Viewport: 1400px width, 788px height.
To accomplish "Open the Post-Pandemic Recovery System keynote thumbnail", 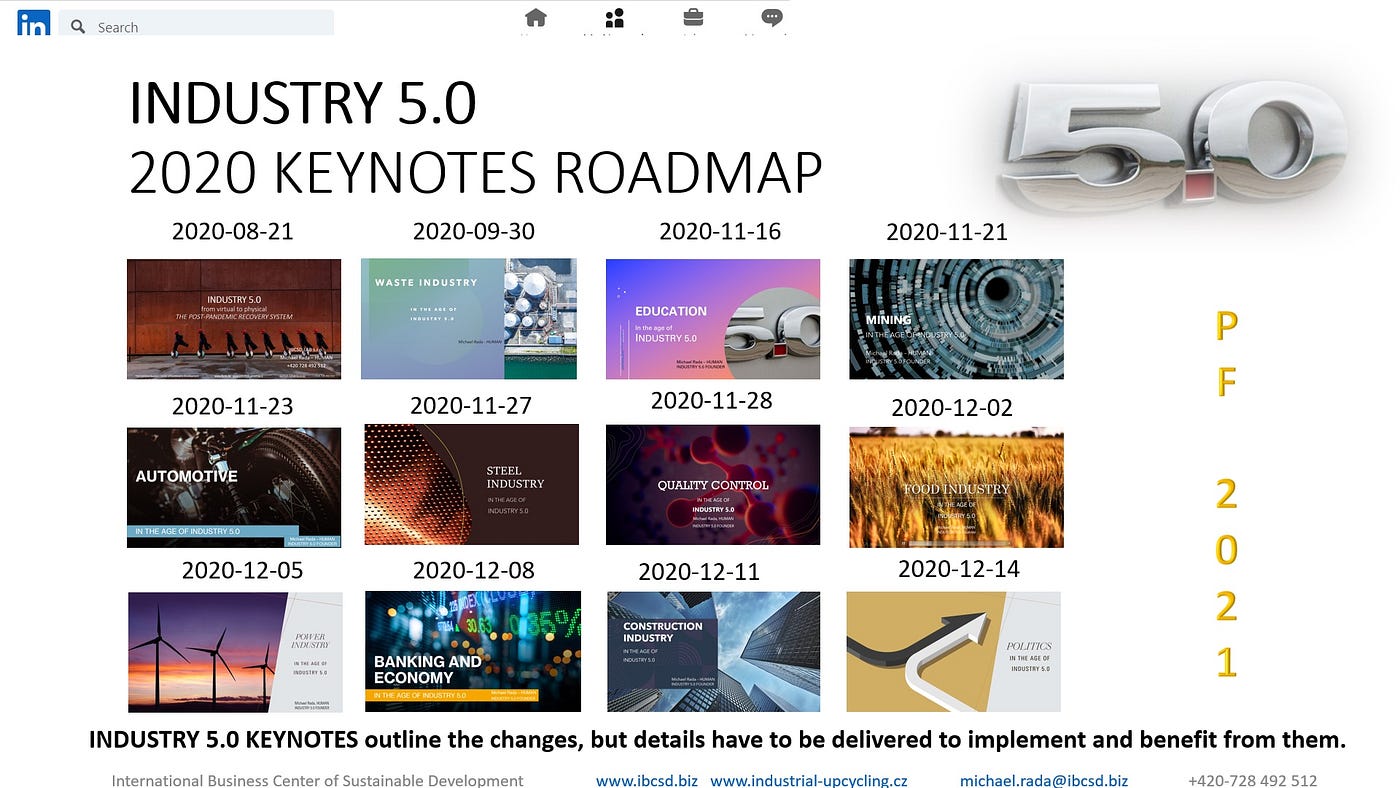I will click(x=234, y=319).
